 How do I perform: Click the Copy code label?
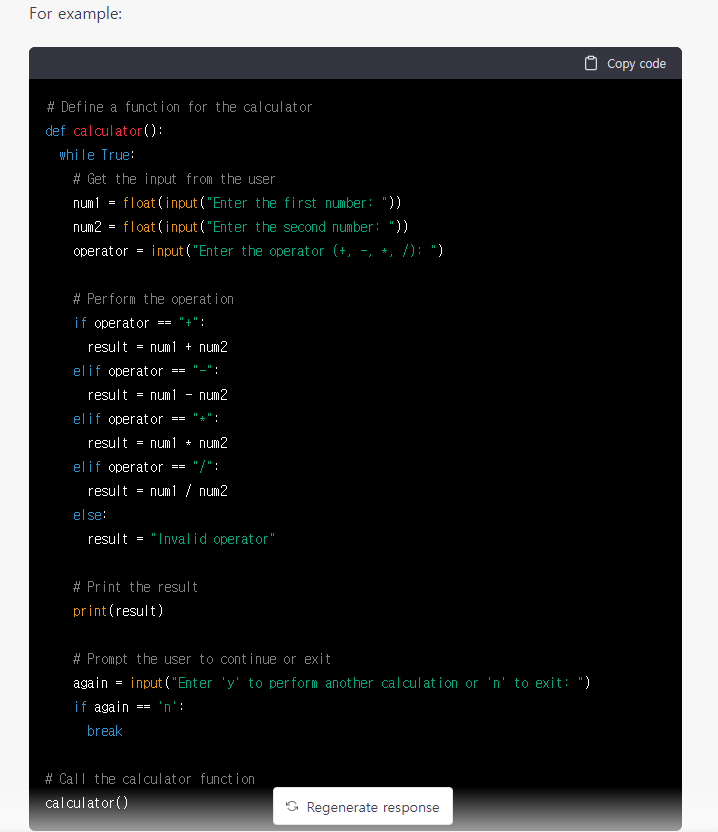coord(636,64)
